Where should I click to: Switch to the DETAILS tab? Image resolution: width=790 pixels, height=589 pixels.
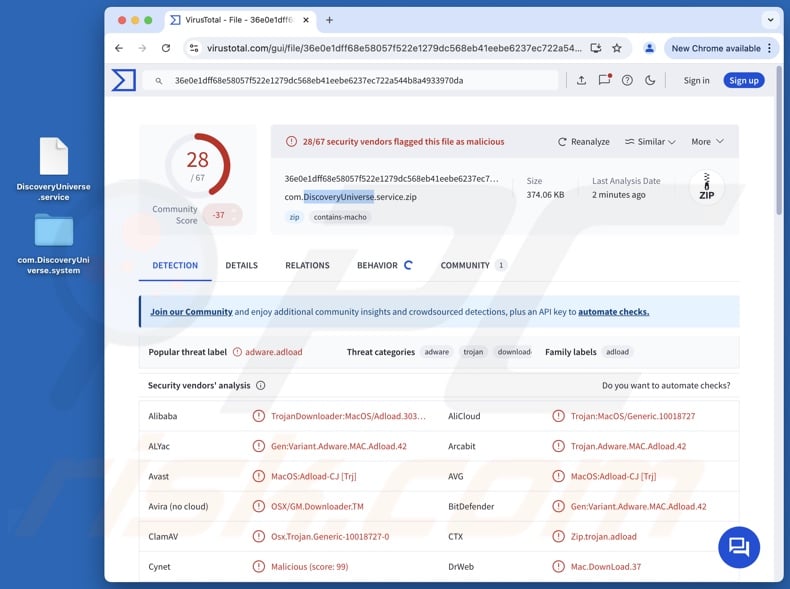pyautogui.click(x=241, y=266)
